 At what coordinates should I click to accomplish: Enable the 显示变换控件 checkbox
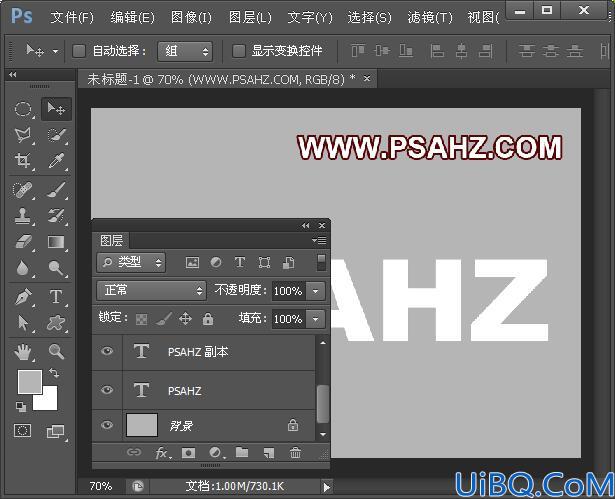[x=238, y=51]
